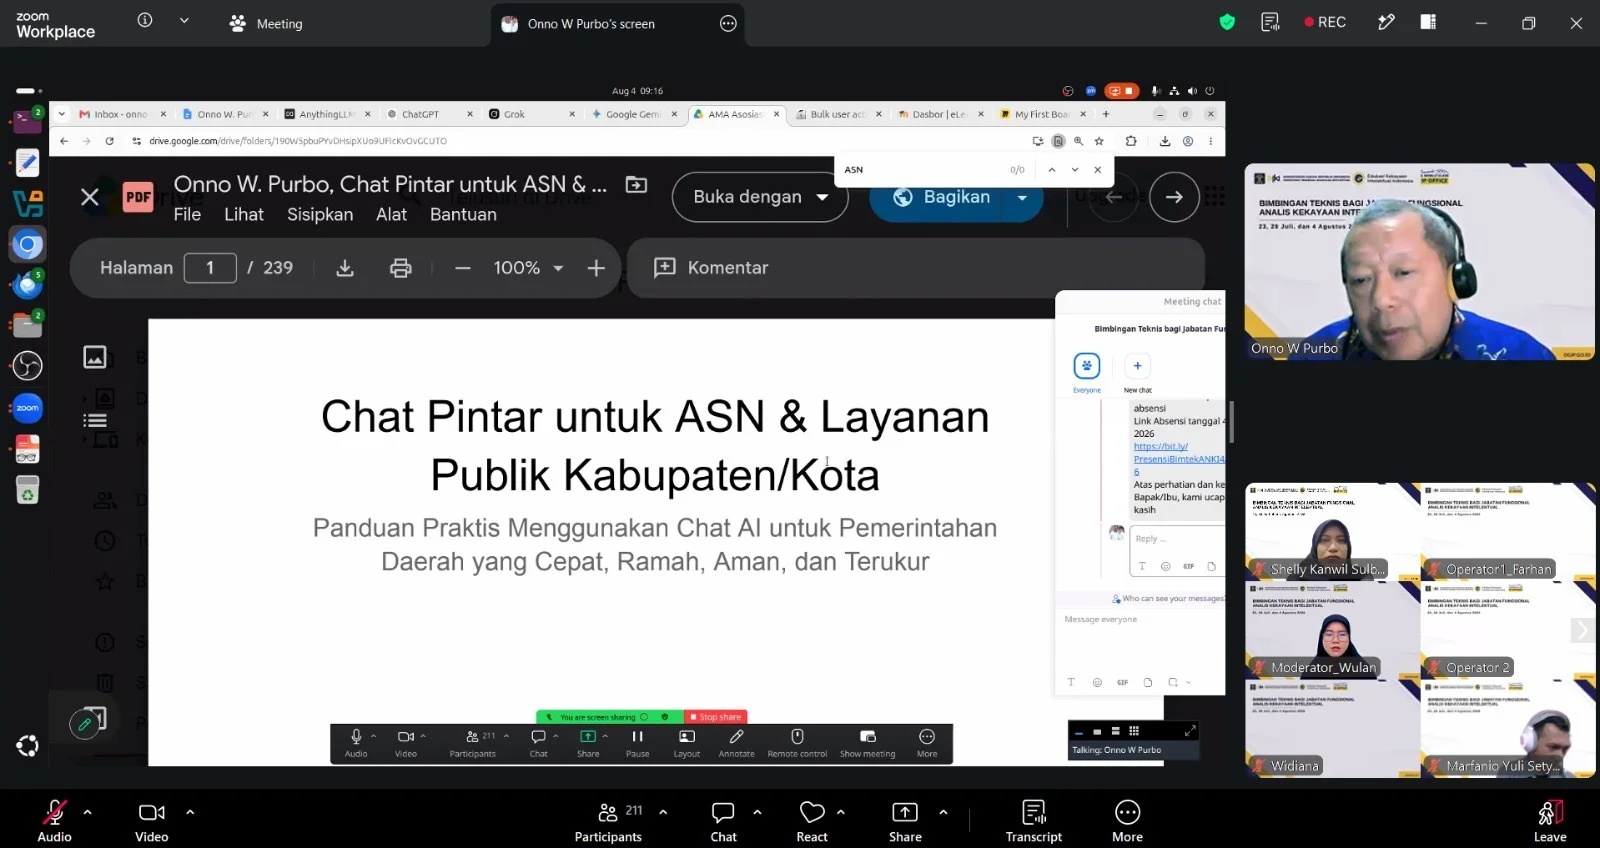Expand the Participants options caret
The image size is (1600, 848).
click(x=663, y=812)
